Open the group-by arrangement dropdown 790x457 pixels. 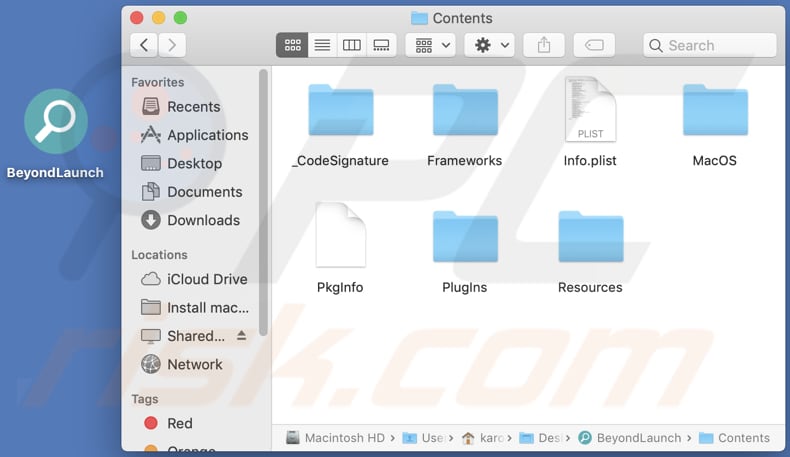pyautogui.click(x=433, y=45)
